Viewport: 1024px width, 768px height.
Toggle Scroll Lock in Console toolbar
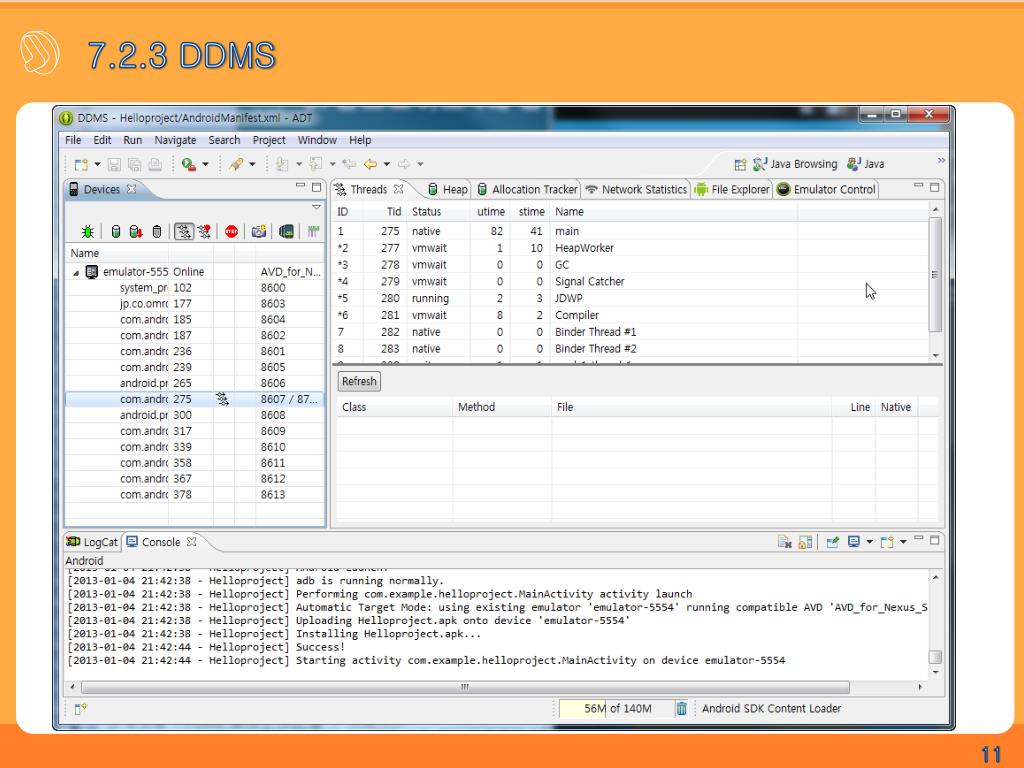pyautogui.click(x=805, y=542)
